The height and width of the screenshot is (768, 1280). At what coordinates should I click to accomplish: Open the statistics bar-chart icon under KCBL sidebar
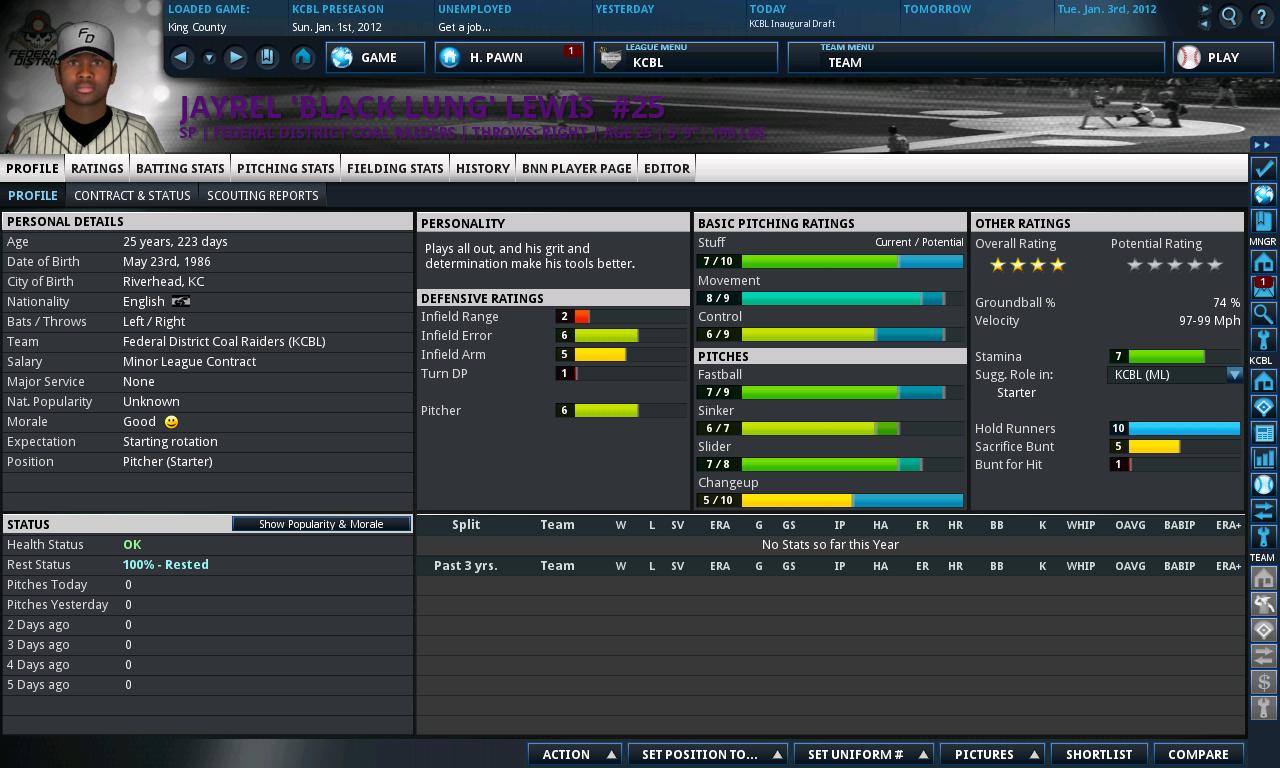(x=1263, y=455)
